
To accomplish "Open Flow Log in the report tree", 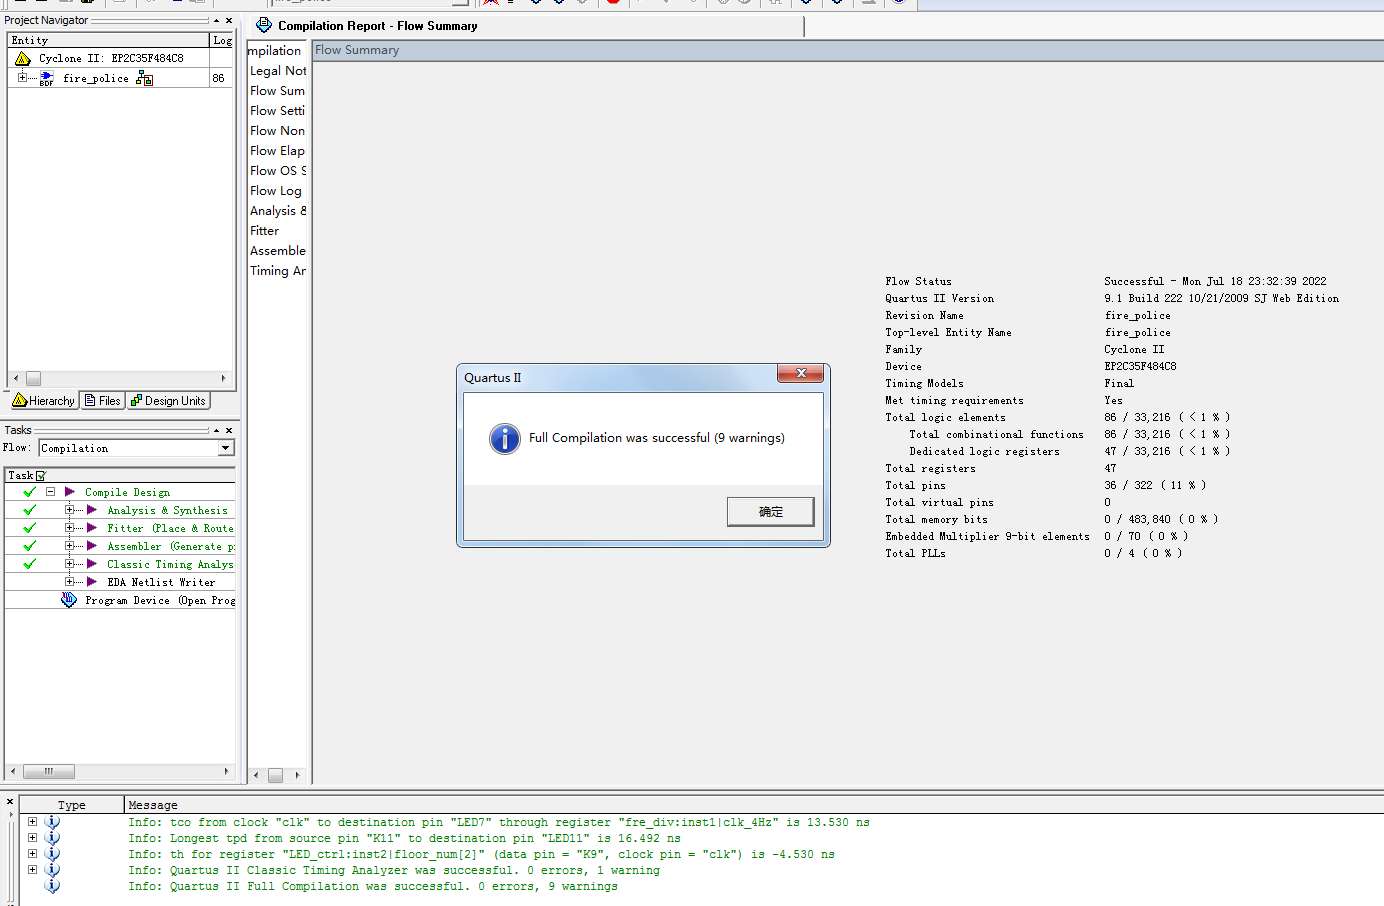I will point(276,191).
